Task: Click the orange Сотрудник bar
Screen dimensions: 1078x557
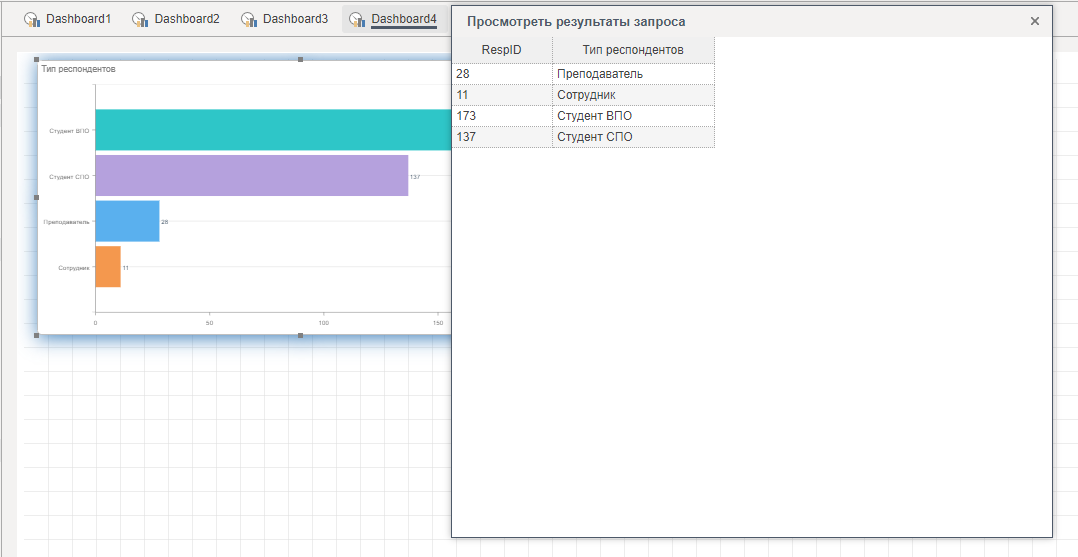Action: click(x=108, y=267)
